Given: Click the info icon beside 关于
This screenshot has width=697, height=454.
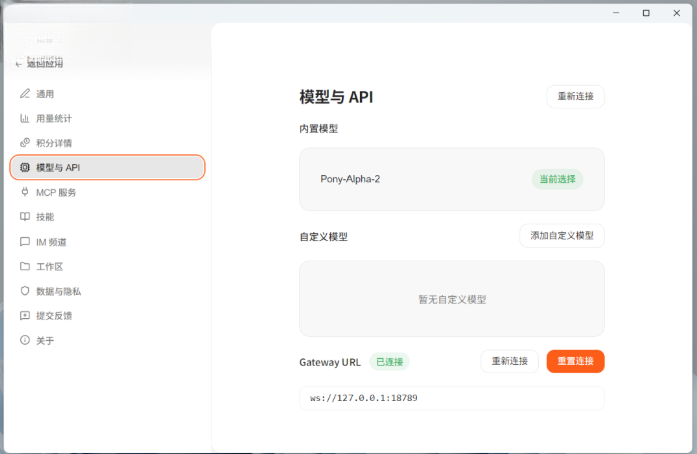Looking at the screenshot, I should click(25, 340).
